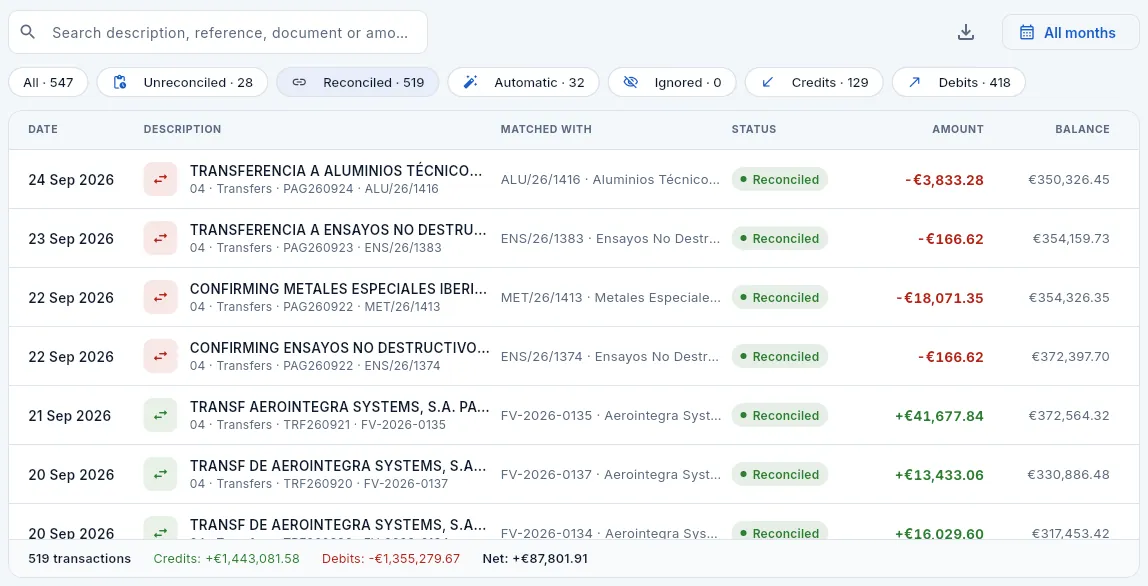Sort by the DESCRIPTION column header

[x=182, y=129]
